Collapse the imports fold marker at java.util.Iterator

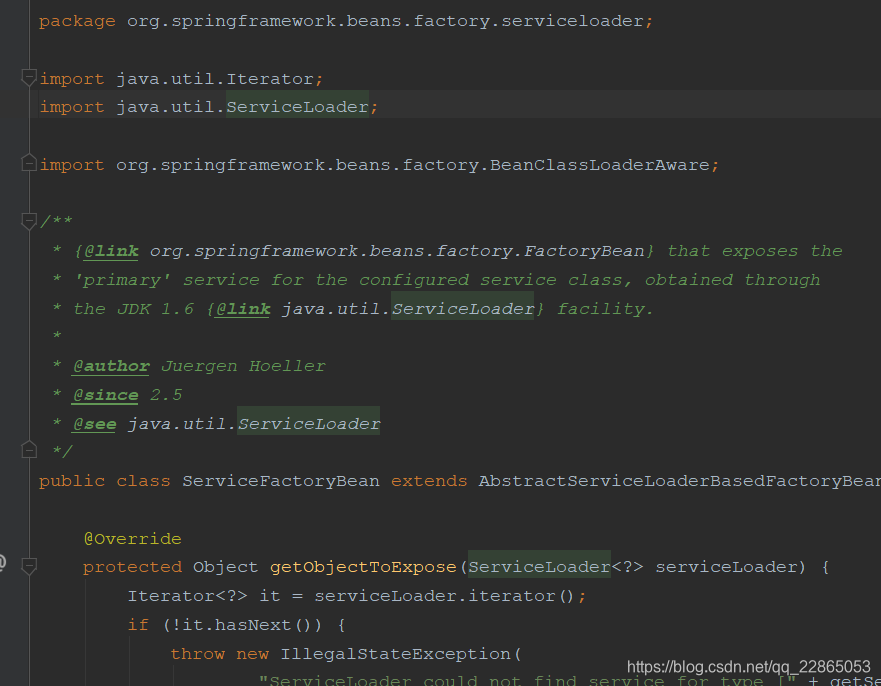tap(29, 78)
